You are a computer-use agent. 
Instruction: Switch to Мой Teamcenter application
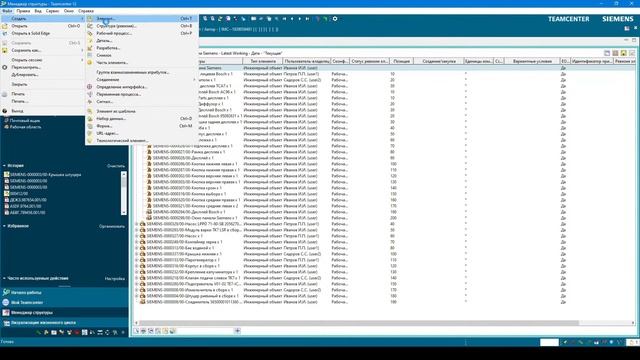64,302
